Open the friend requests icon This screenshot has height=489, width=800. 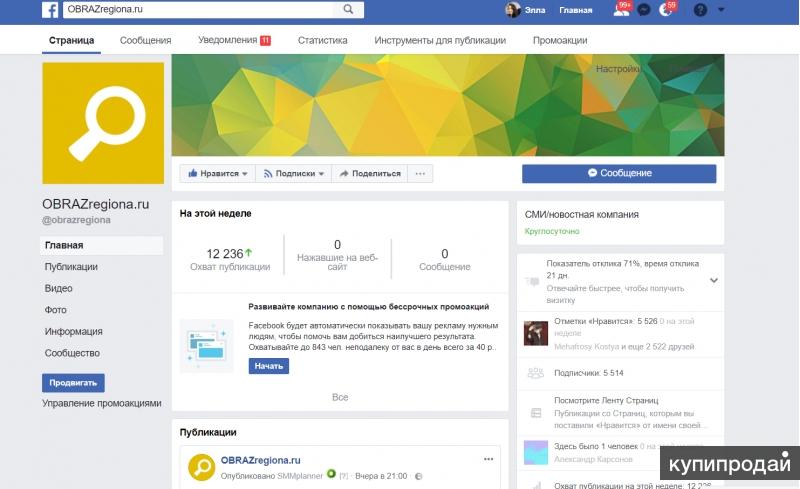pyautogui.click(x=620, y=10)
